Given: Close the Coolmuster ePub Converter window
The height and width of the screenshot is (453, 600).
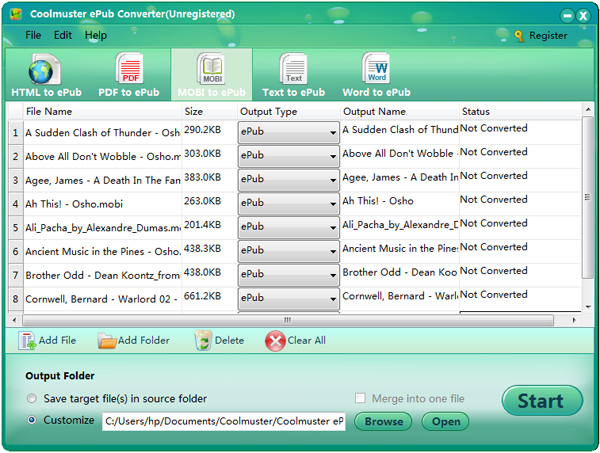Looking at the screenshot, I should (x=583, y=16).
